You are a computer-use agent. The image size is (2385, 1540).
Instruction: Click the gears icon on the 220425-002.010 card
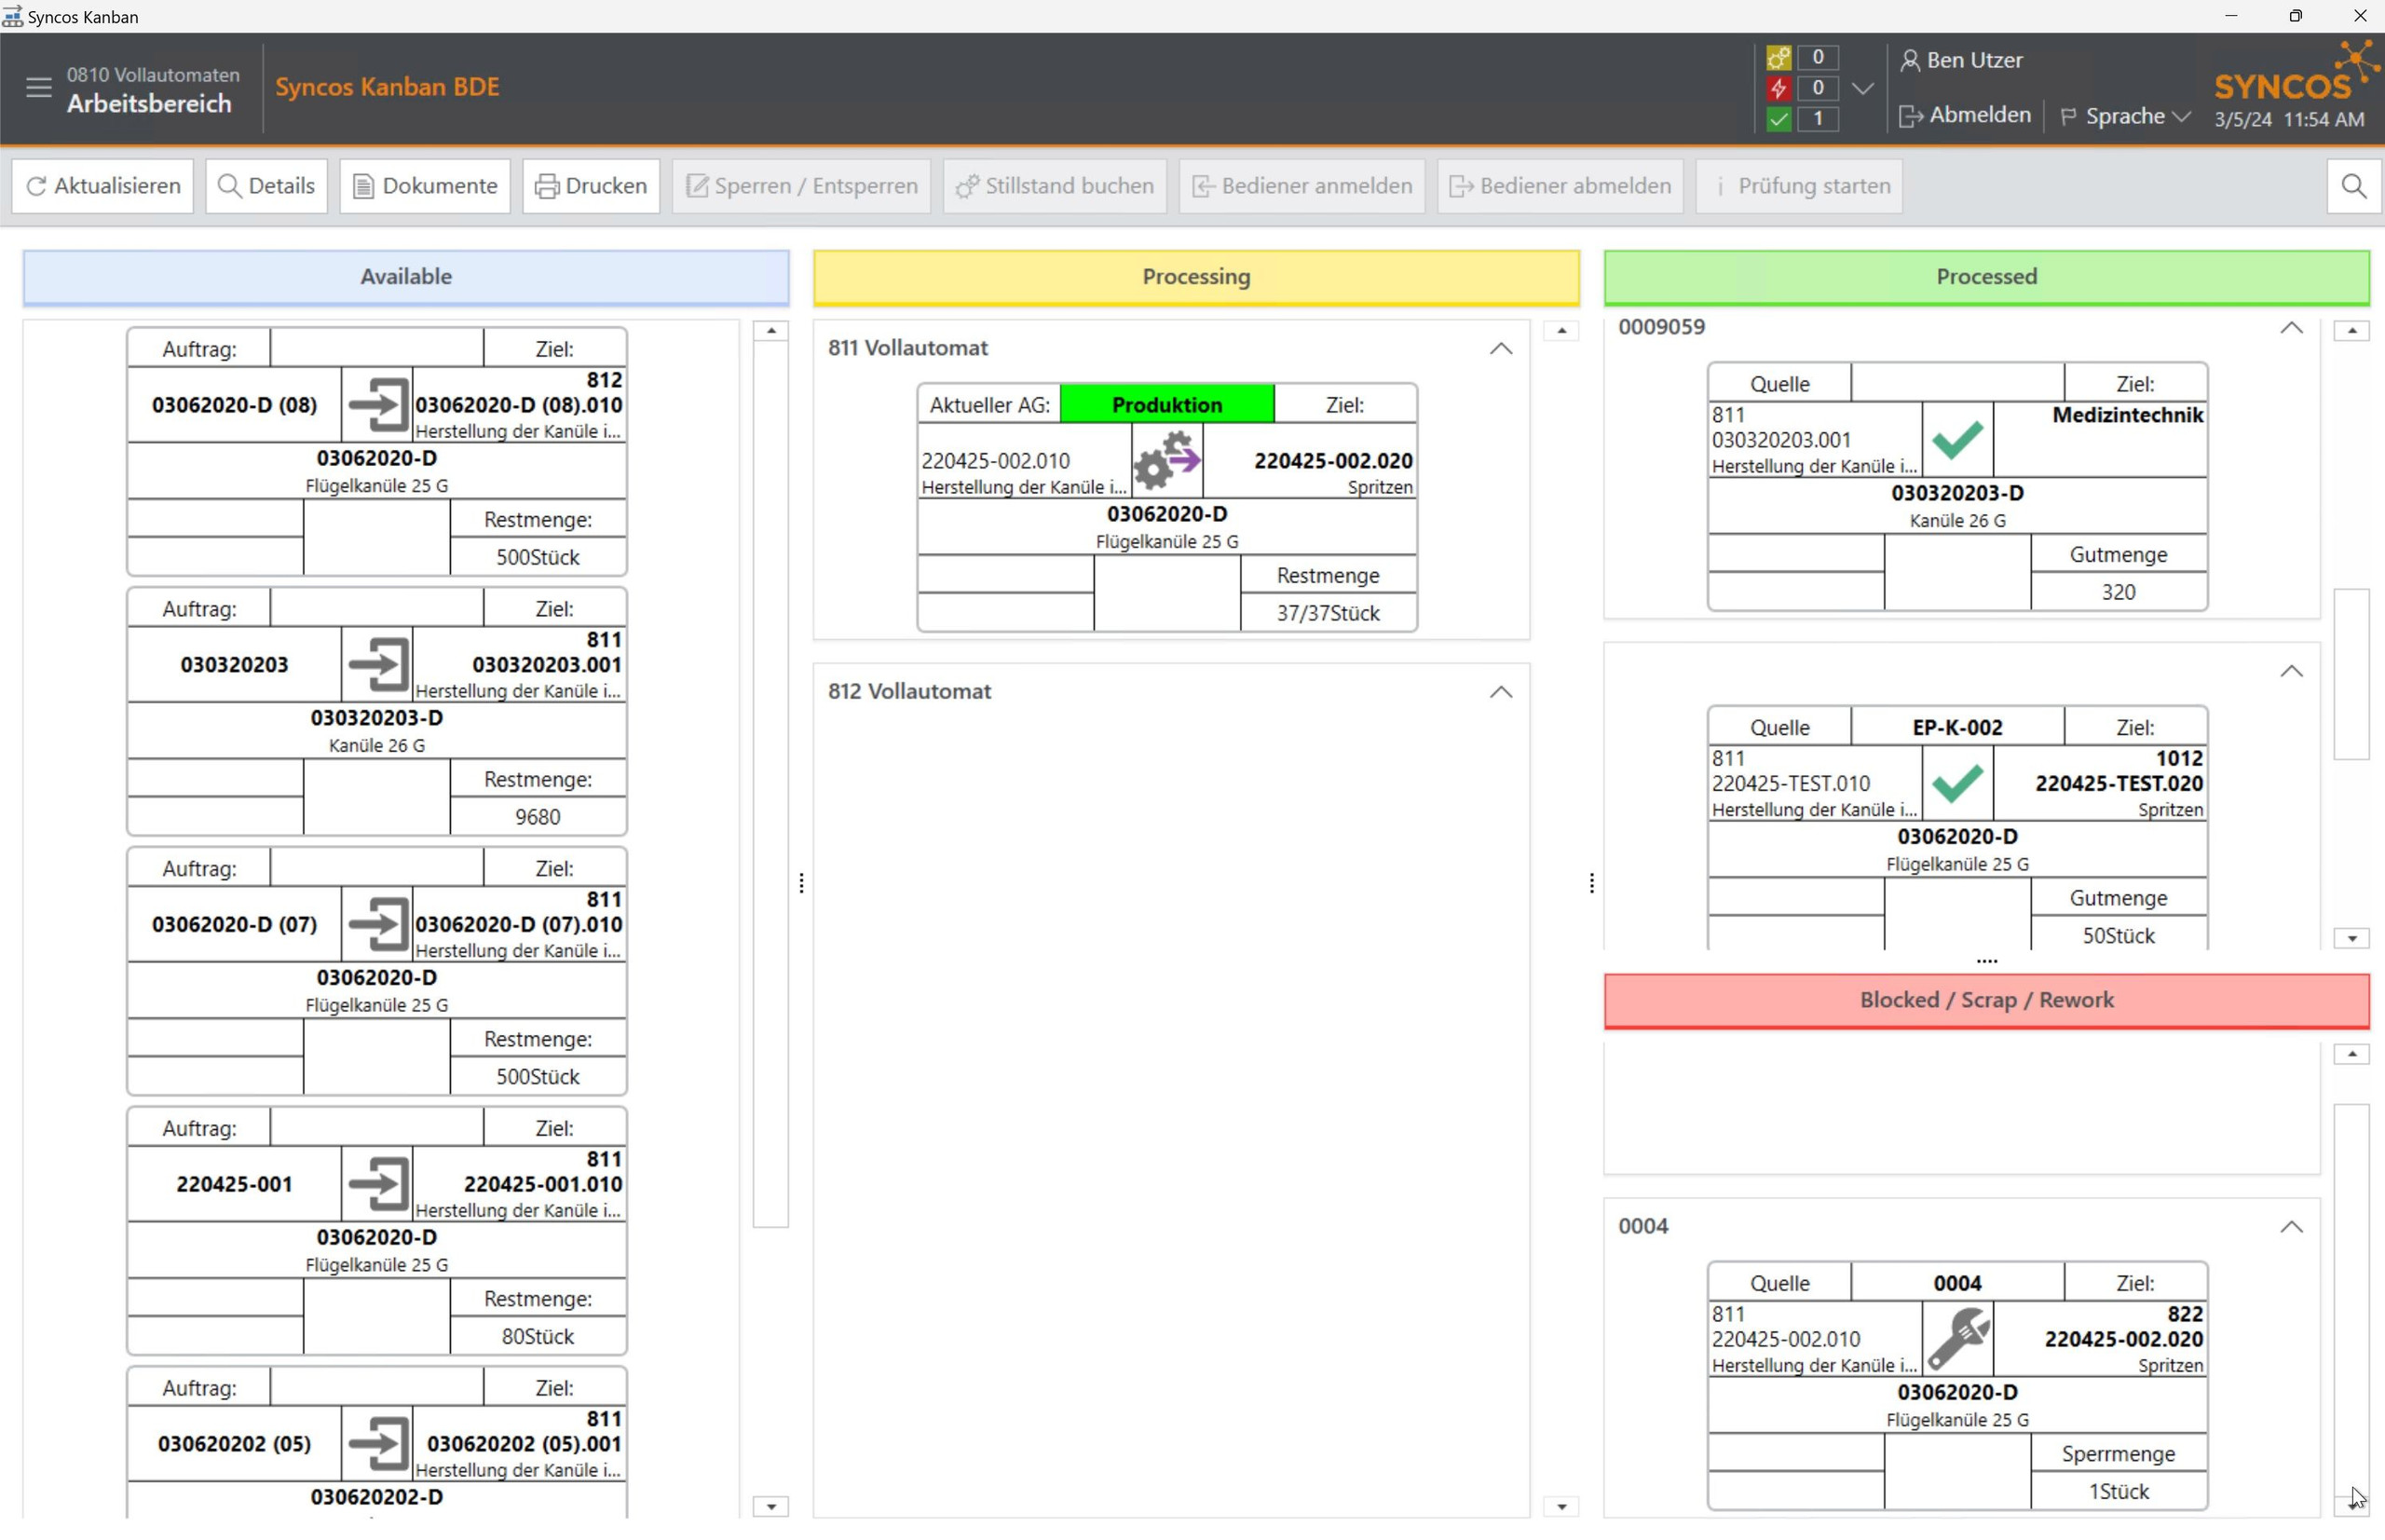1166,461
